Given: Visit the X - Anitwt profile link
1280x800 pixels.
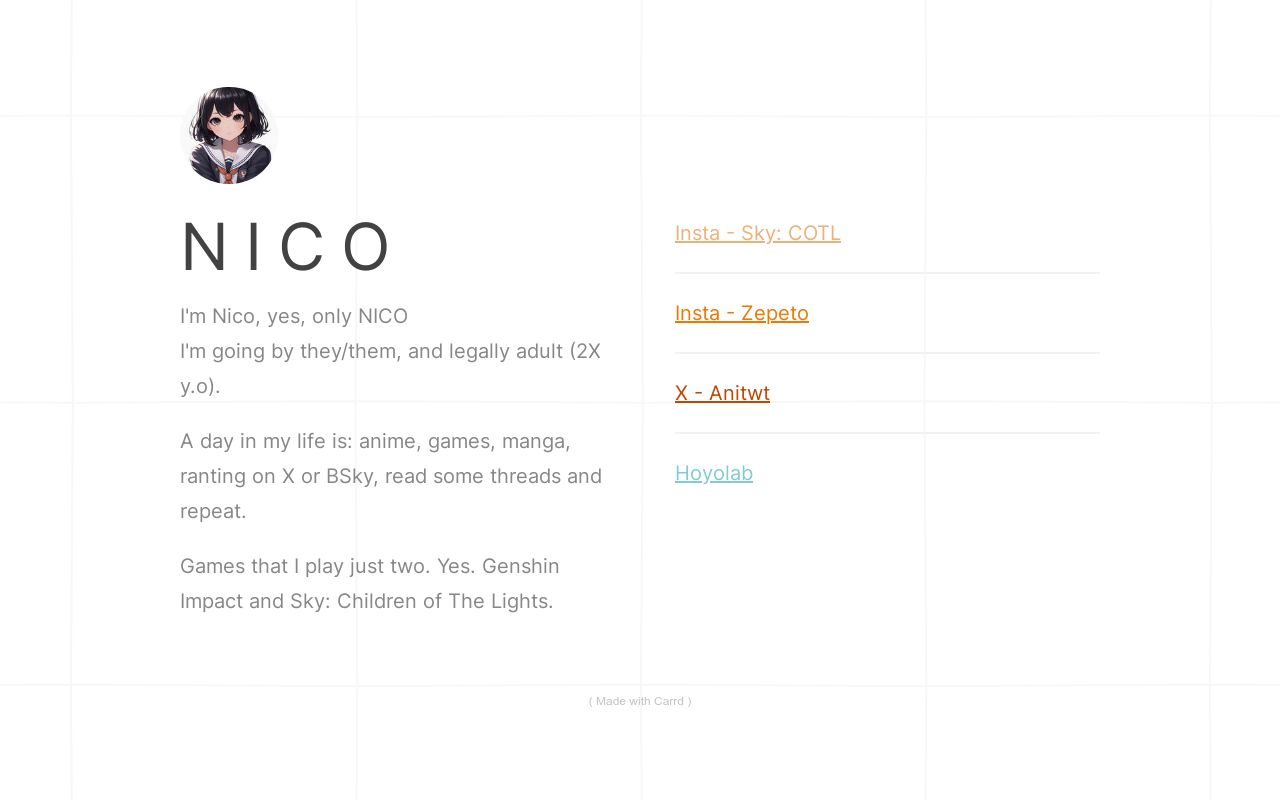Looking at the screenshot, I should click(722, 393).
